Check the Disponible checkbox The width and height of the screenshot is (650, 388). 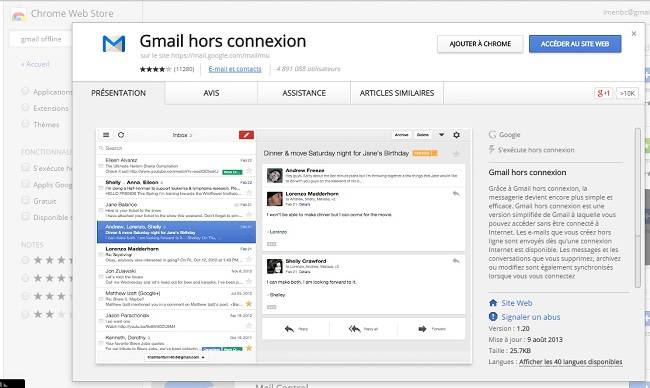point(25,217)
